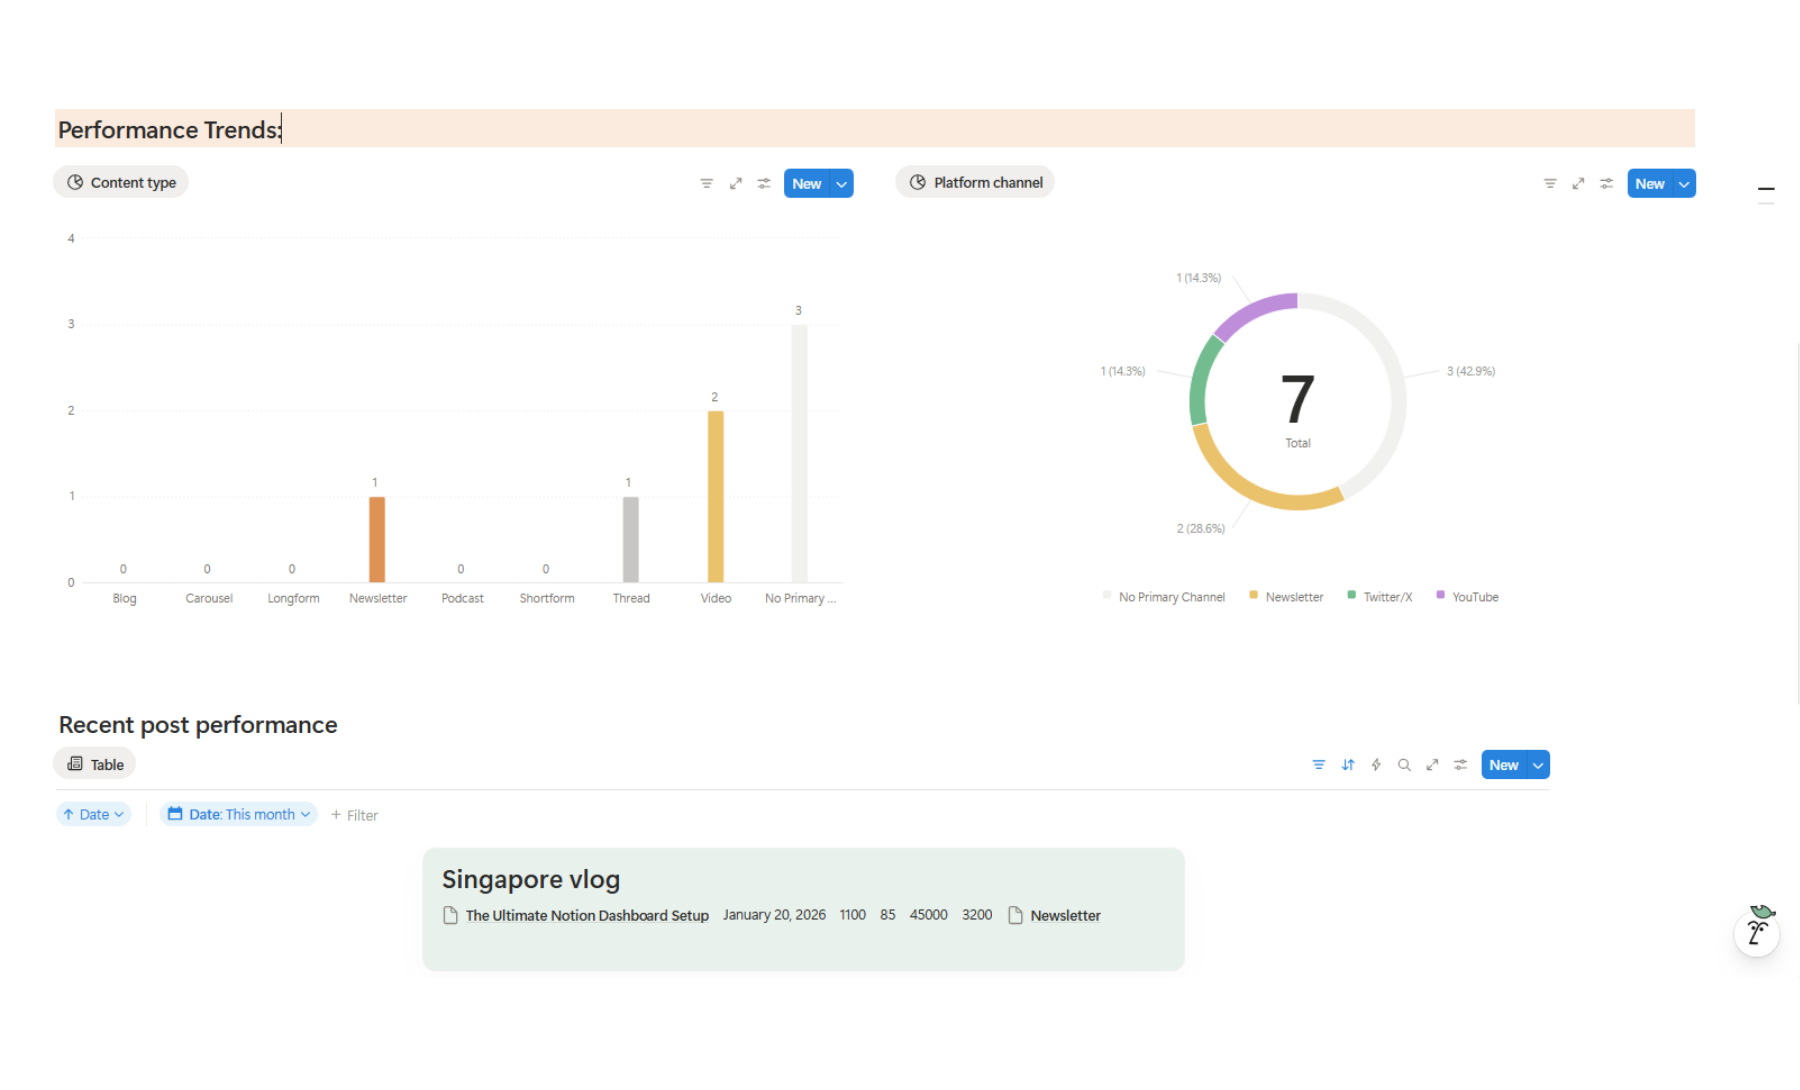This screenshot has height=1090, width=1800.
Task: Open New dropdown arrow in Platform channel chart
Action: (1685, 184)
